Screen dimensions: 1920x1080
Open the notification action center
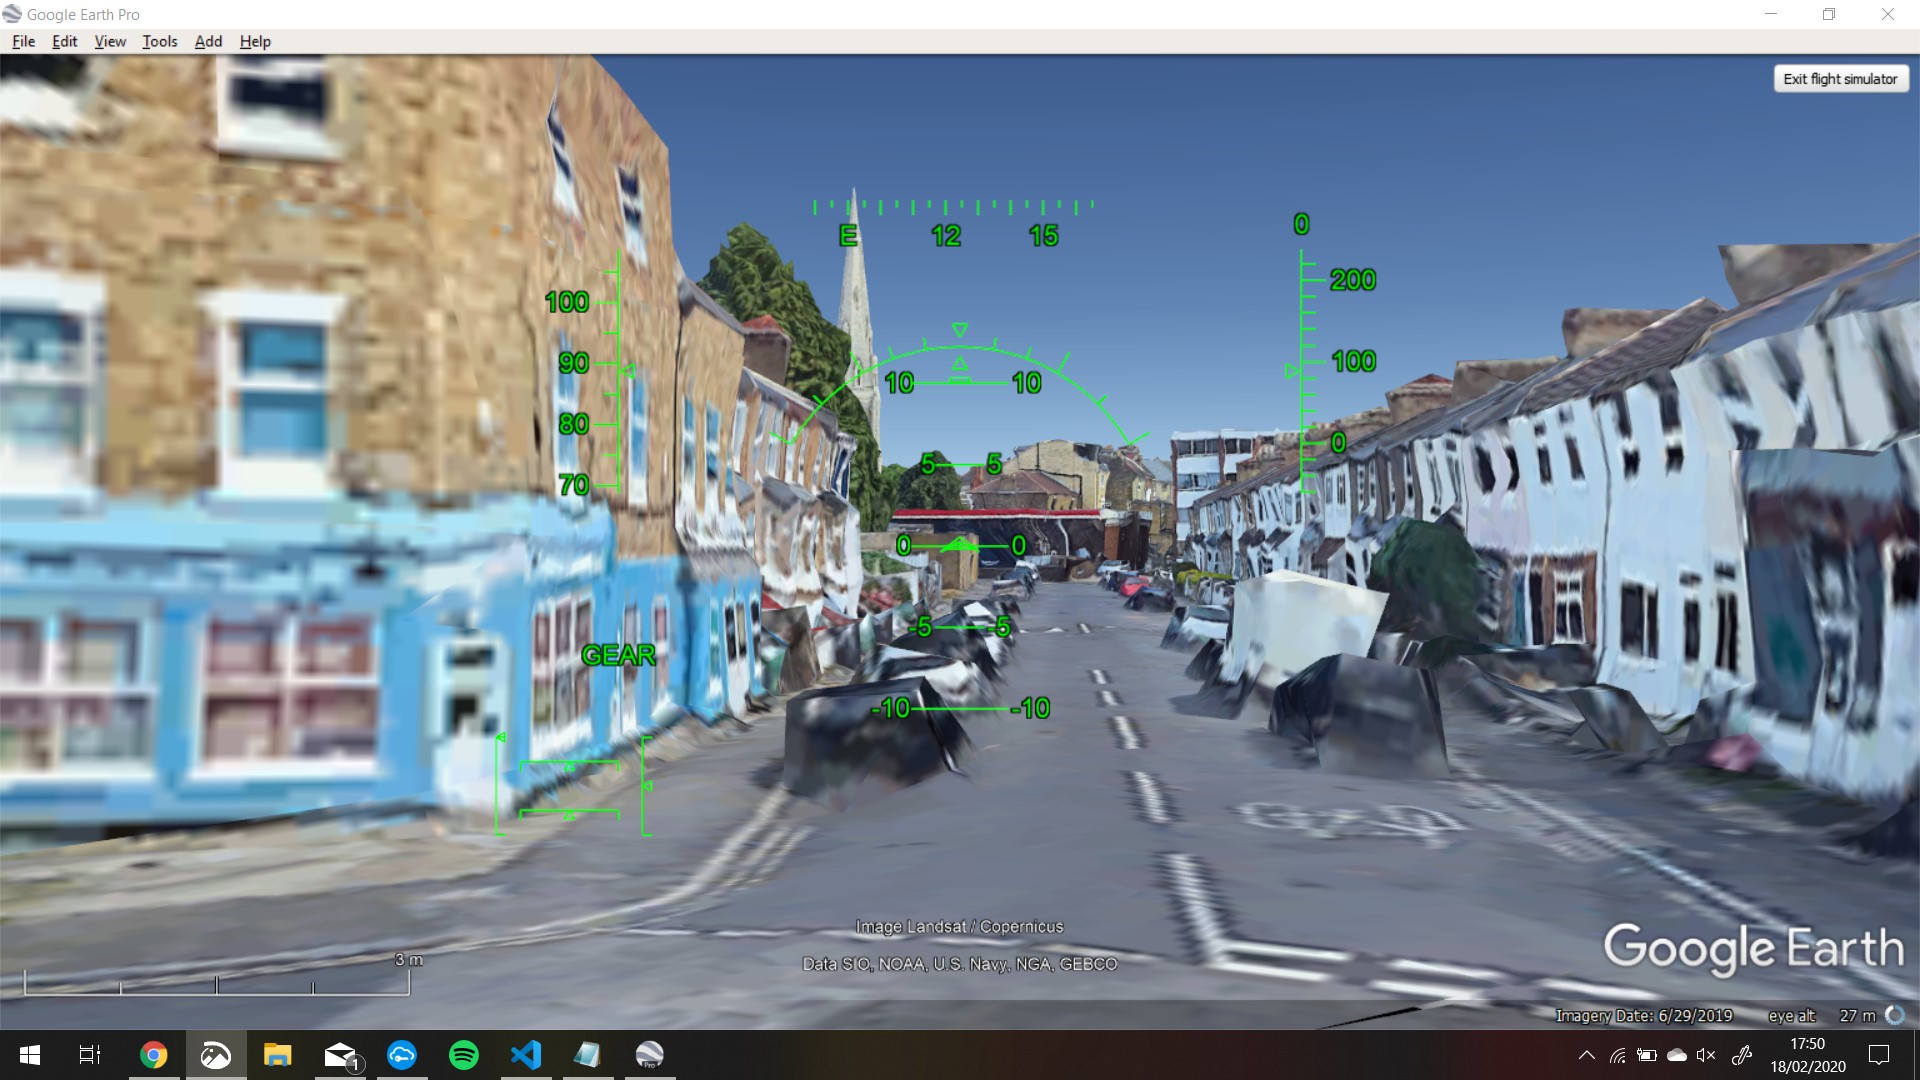tap(1879, 1055)
